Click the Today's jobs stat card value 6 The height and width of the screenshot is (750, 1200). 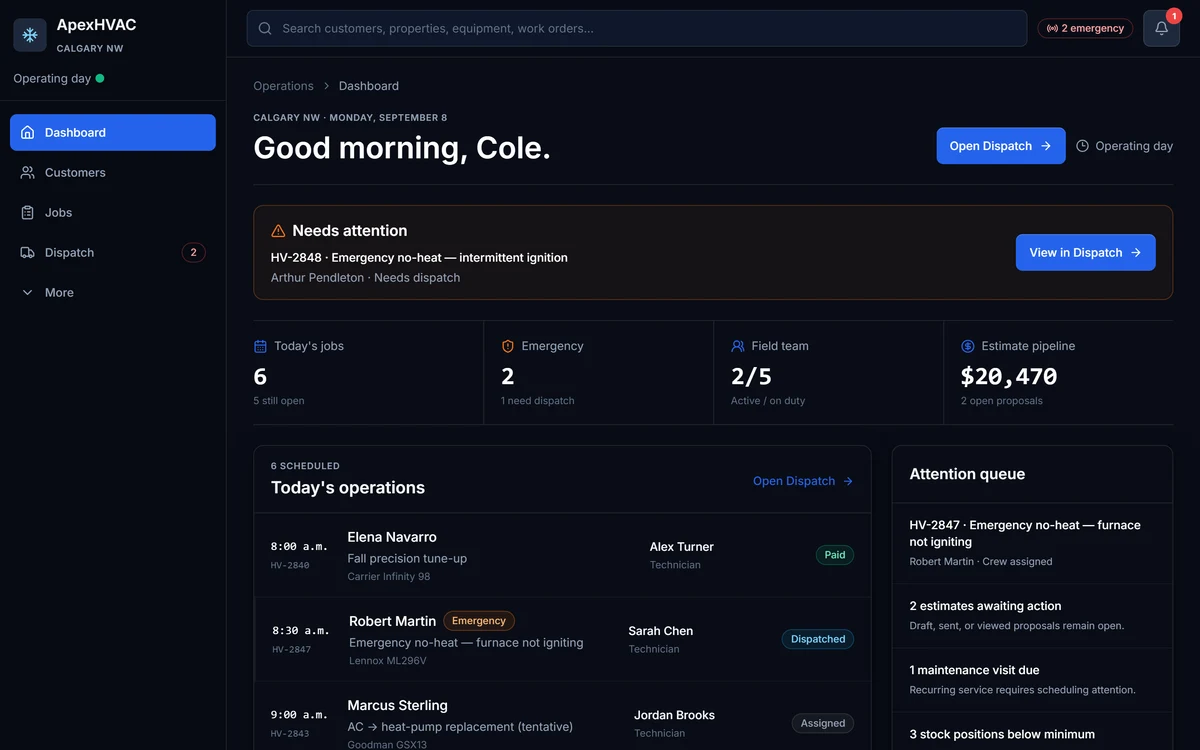pos(260,376)
